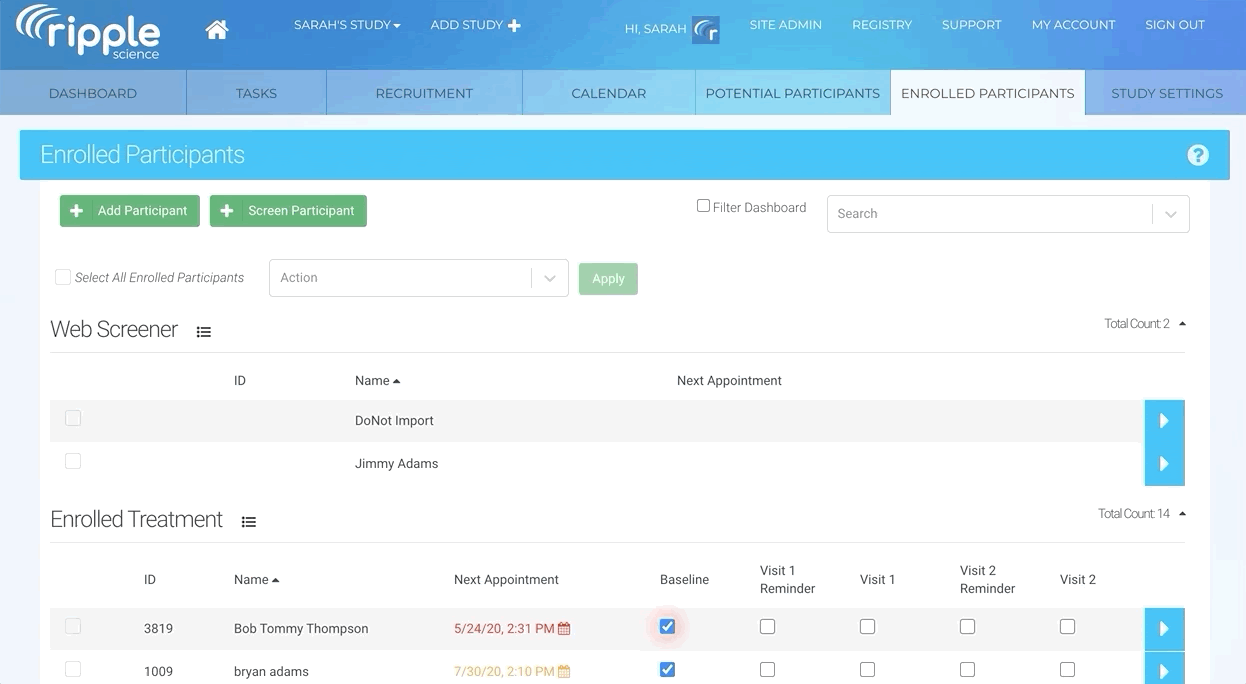
Task: Expand the Sarah's Study dropdown menu
Action: click(x=347, y=25)
